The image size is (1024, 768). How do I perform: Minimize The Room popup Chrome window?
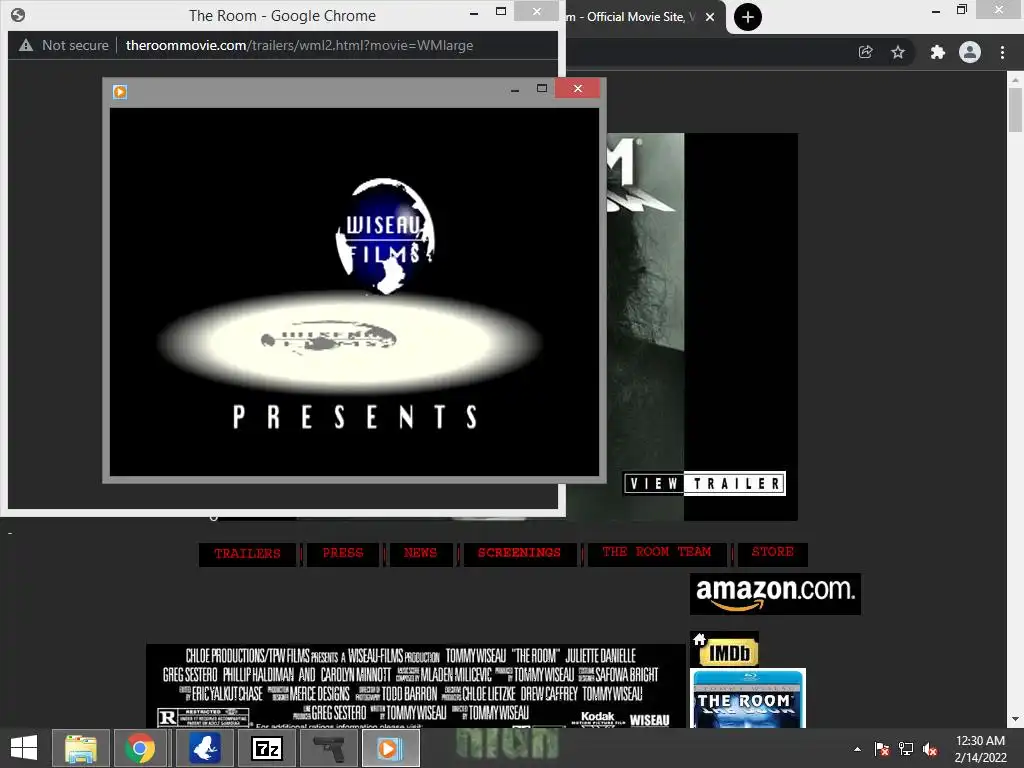[474, 12]
